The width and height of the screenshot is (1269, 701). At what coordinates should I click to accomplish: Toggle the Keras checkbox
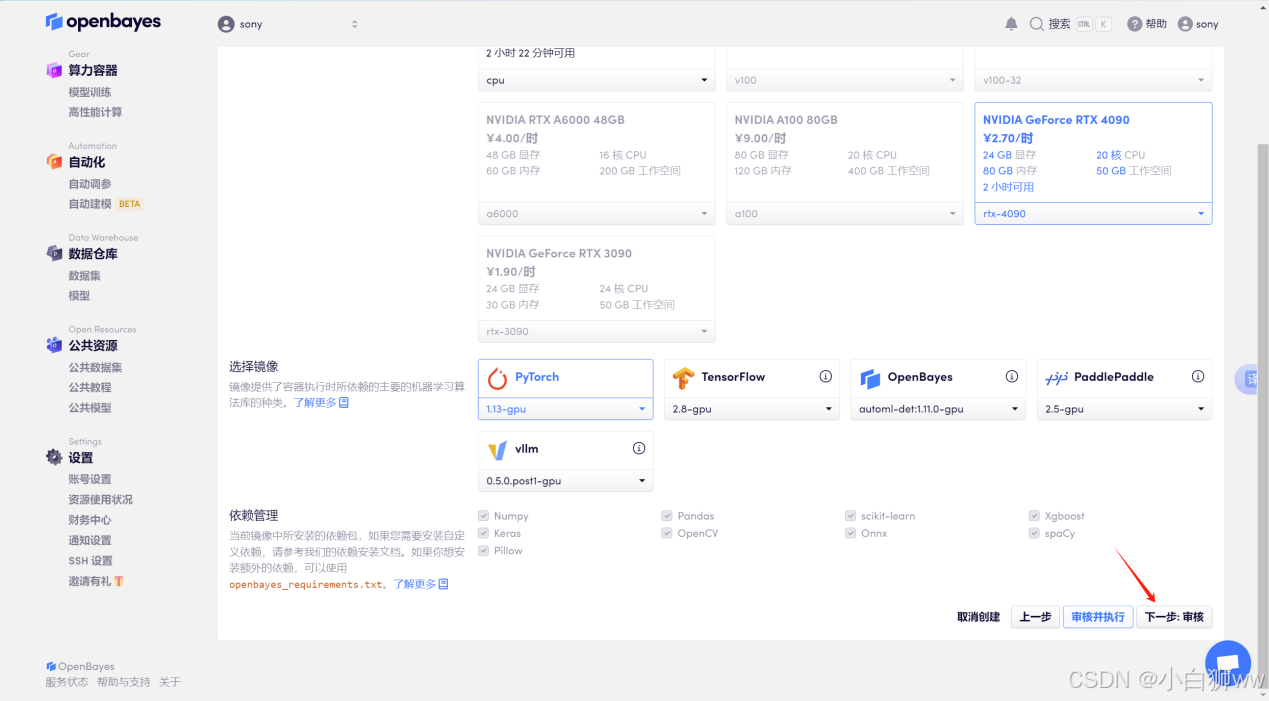[484, 533]
